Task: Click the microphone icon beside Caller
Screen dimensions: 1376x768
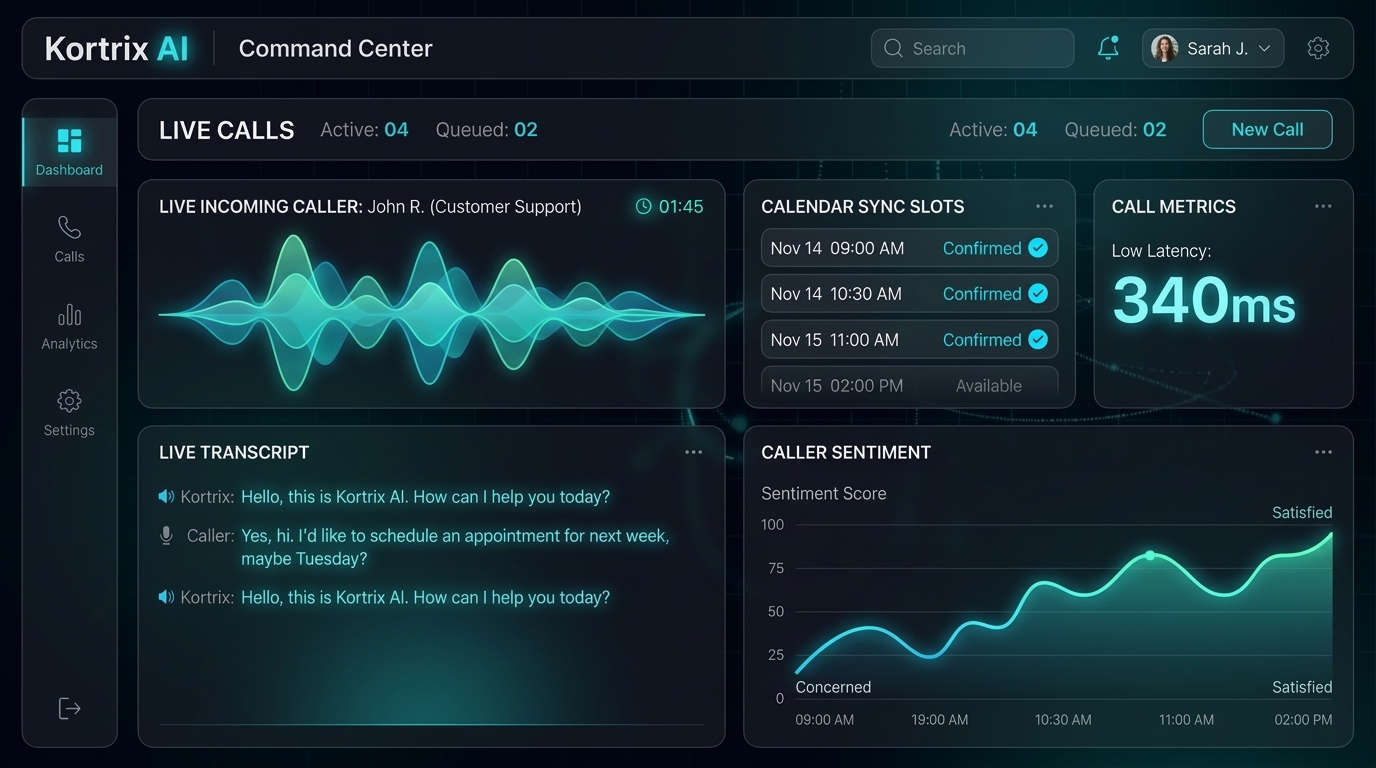Action: tap(166, 536)
